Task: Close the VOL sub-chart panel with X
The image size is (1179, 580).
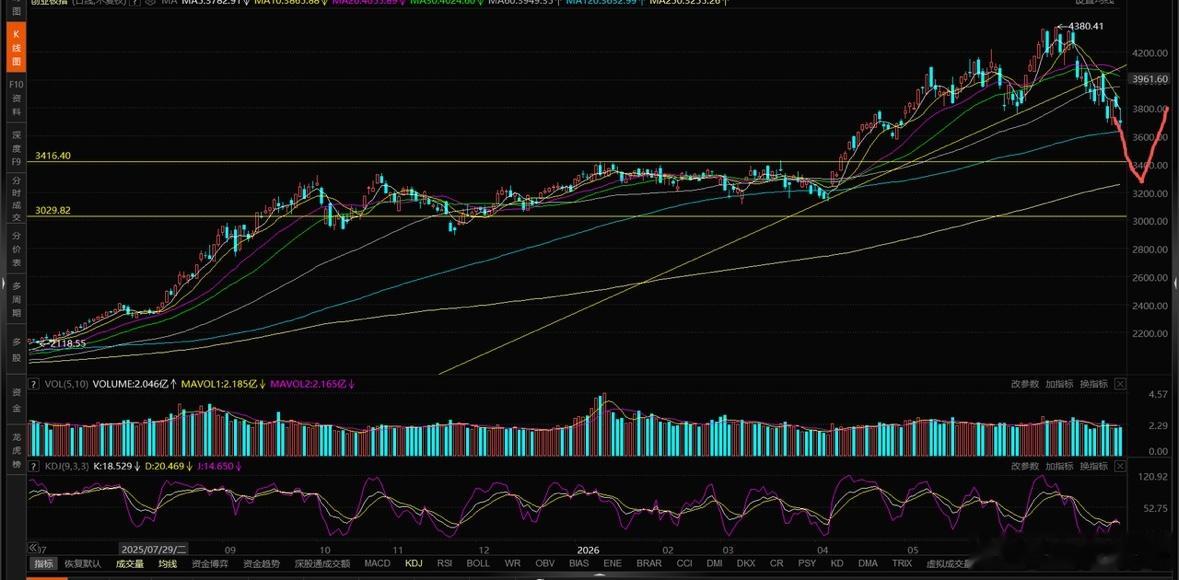Action: point(1120,384)
